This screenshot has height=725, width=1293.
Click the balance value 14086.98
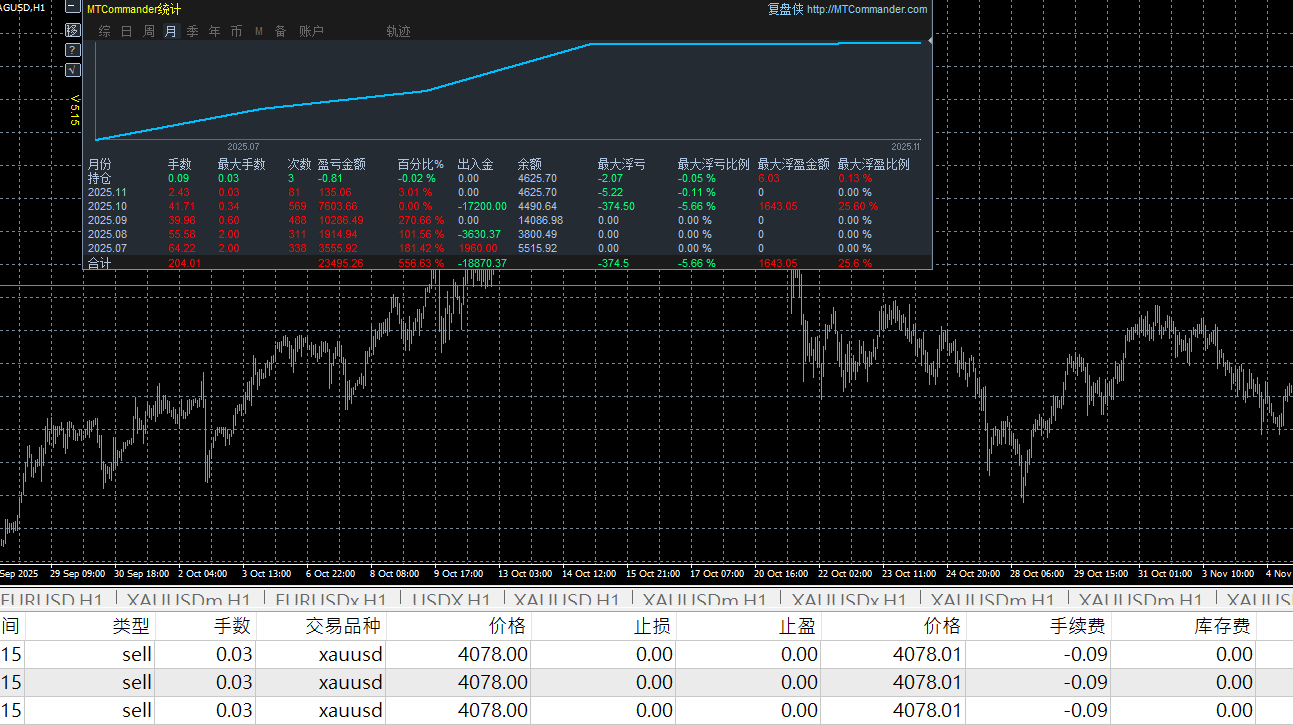(x=540, y=220)
